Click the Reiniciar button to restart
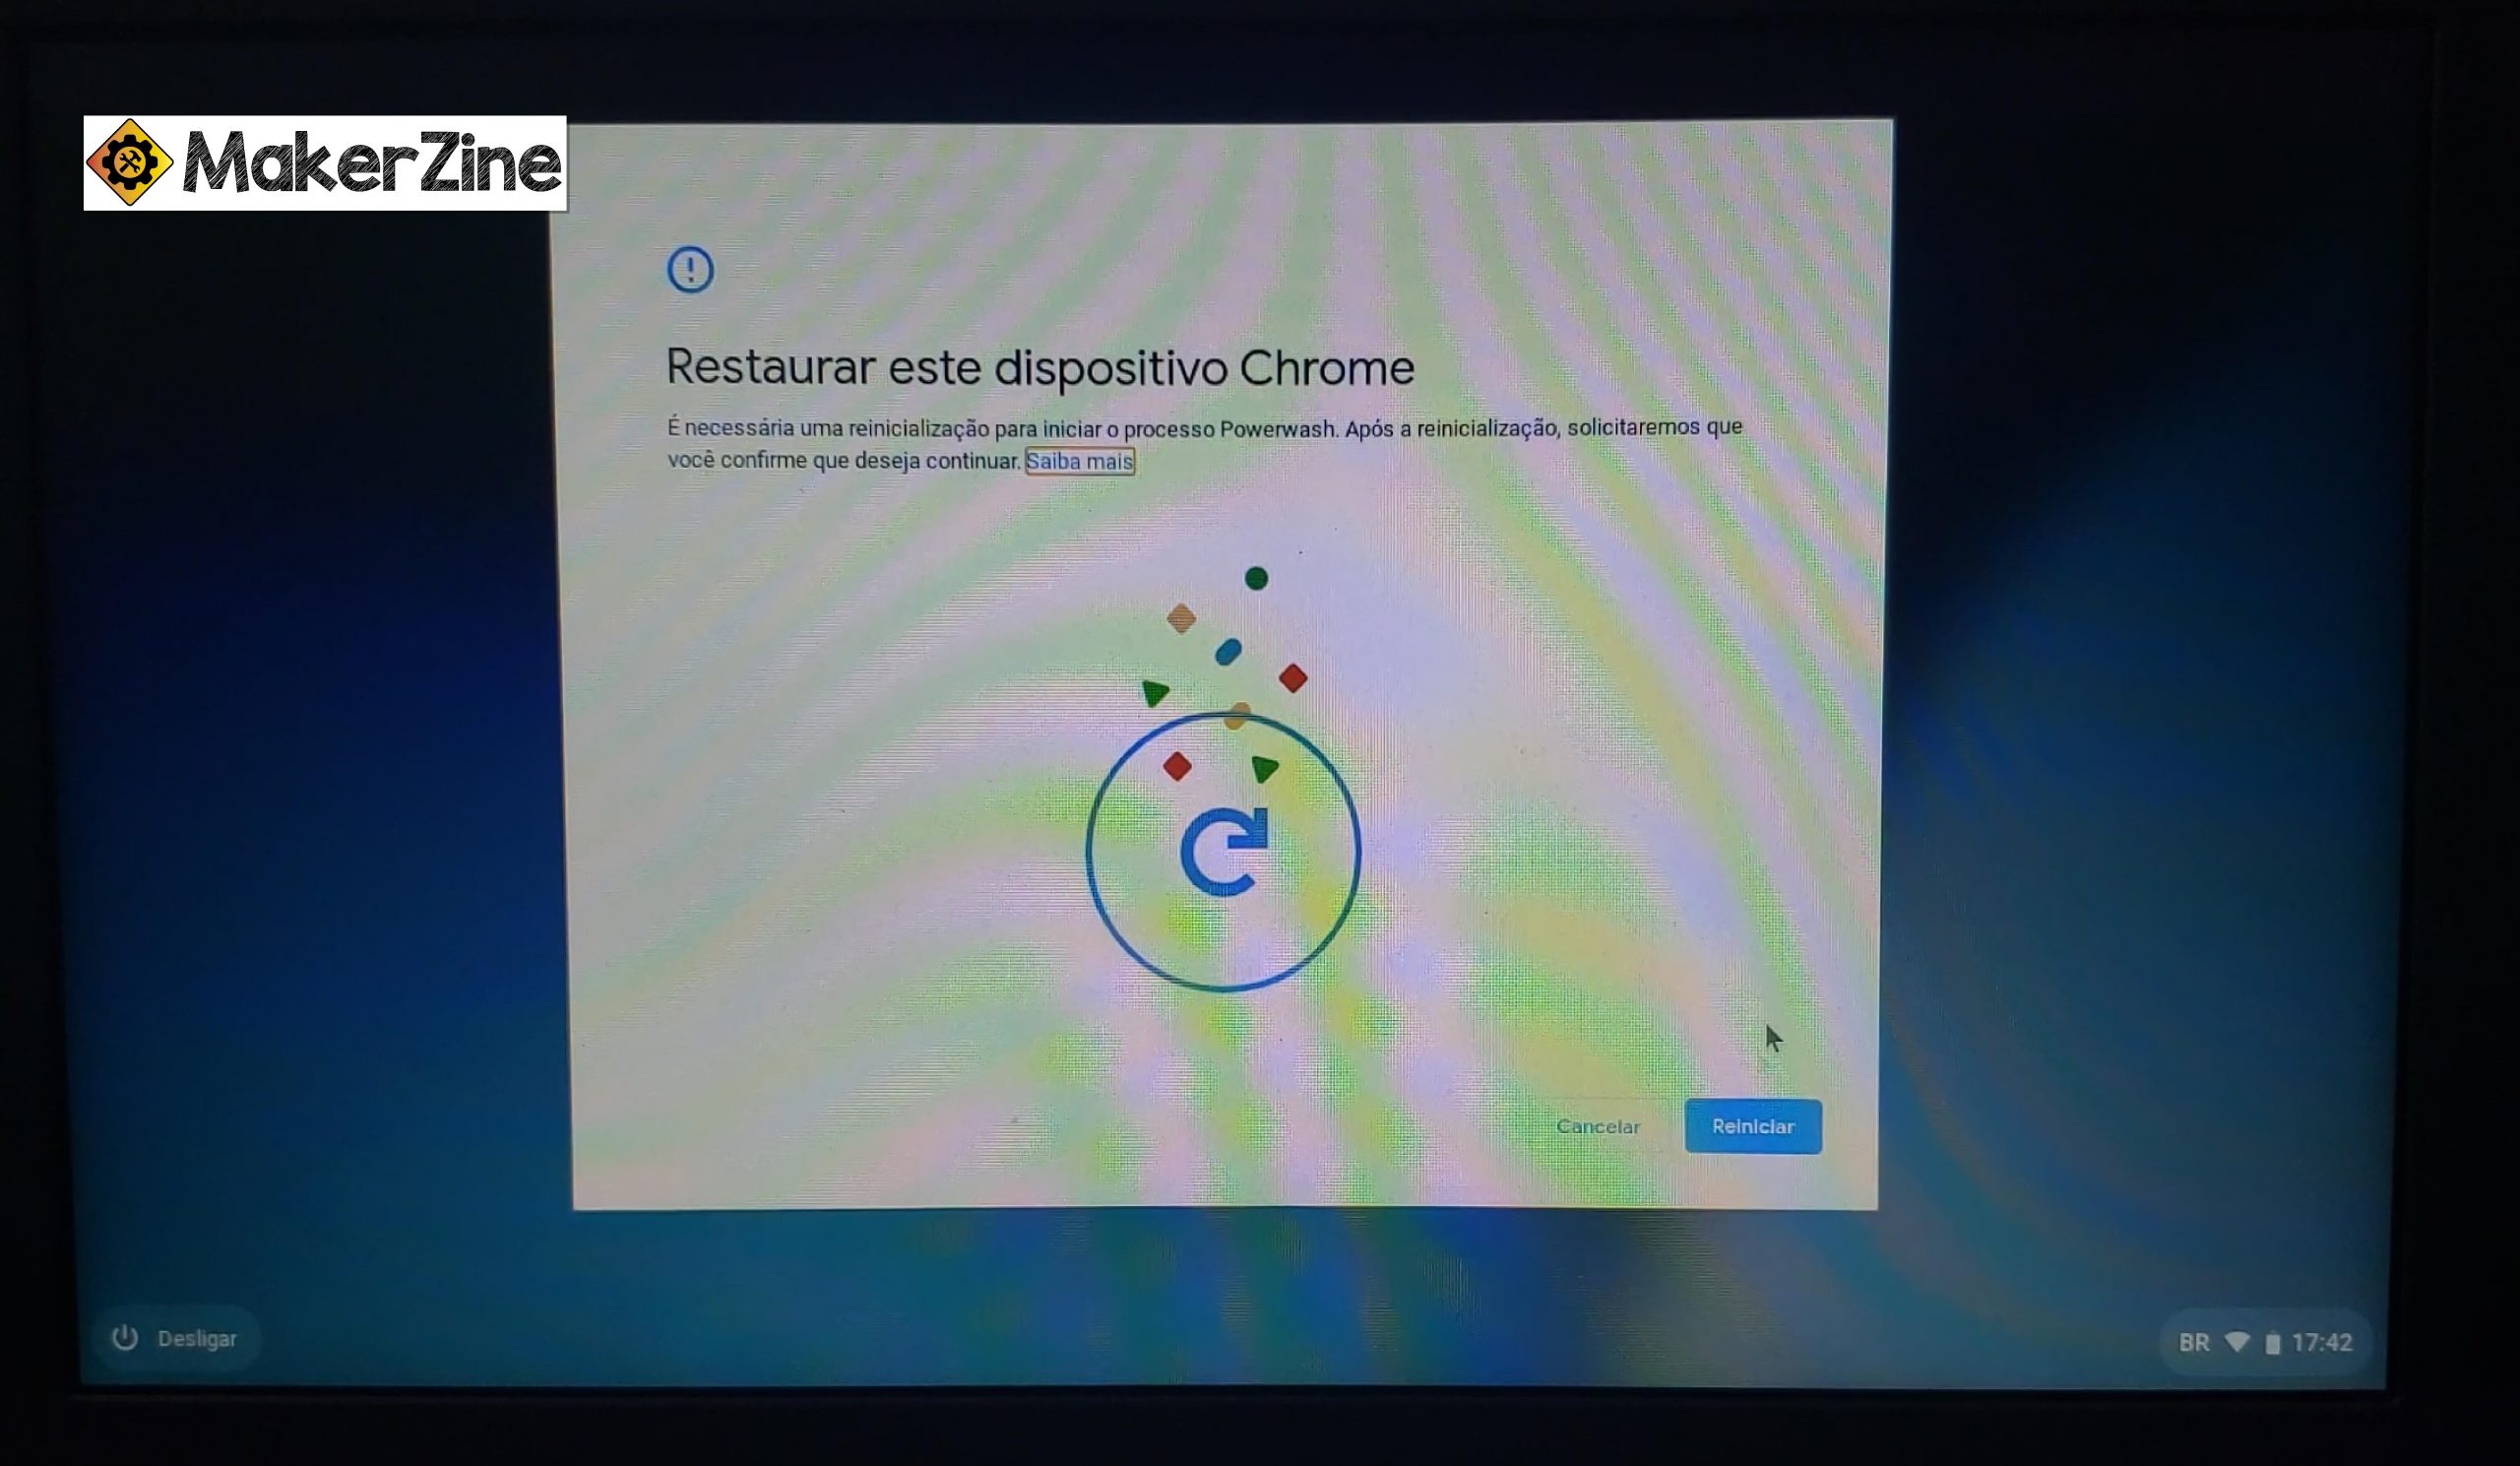Viewport: 2520px width, 1466px height. pyautogui.click(x=1752, y=1125)
